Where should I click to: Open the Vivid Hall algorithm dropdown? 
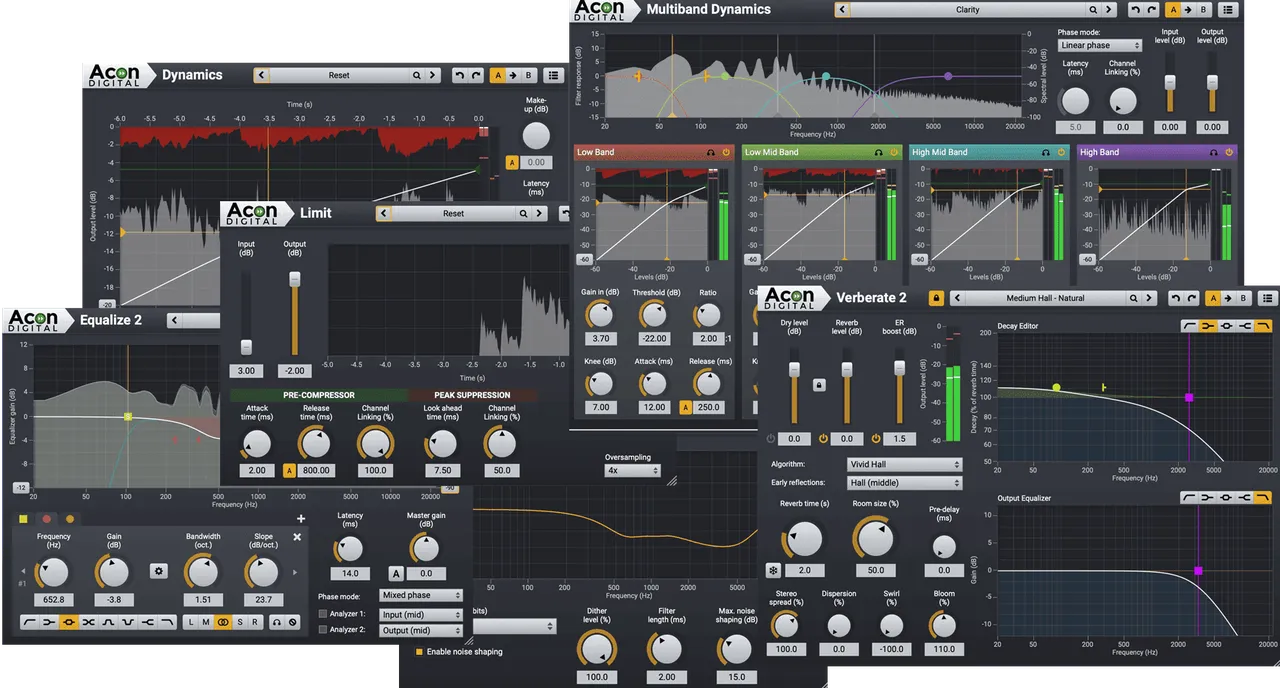click(x=903, y=463)
